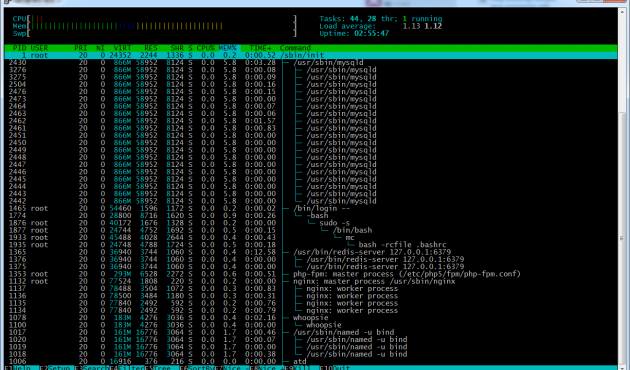Select mysqld thread row PID 2462
630x370 pixels.
tap(311, 121)
